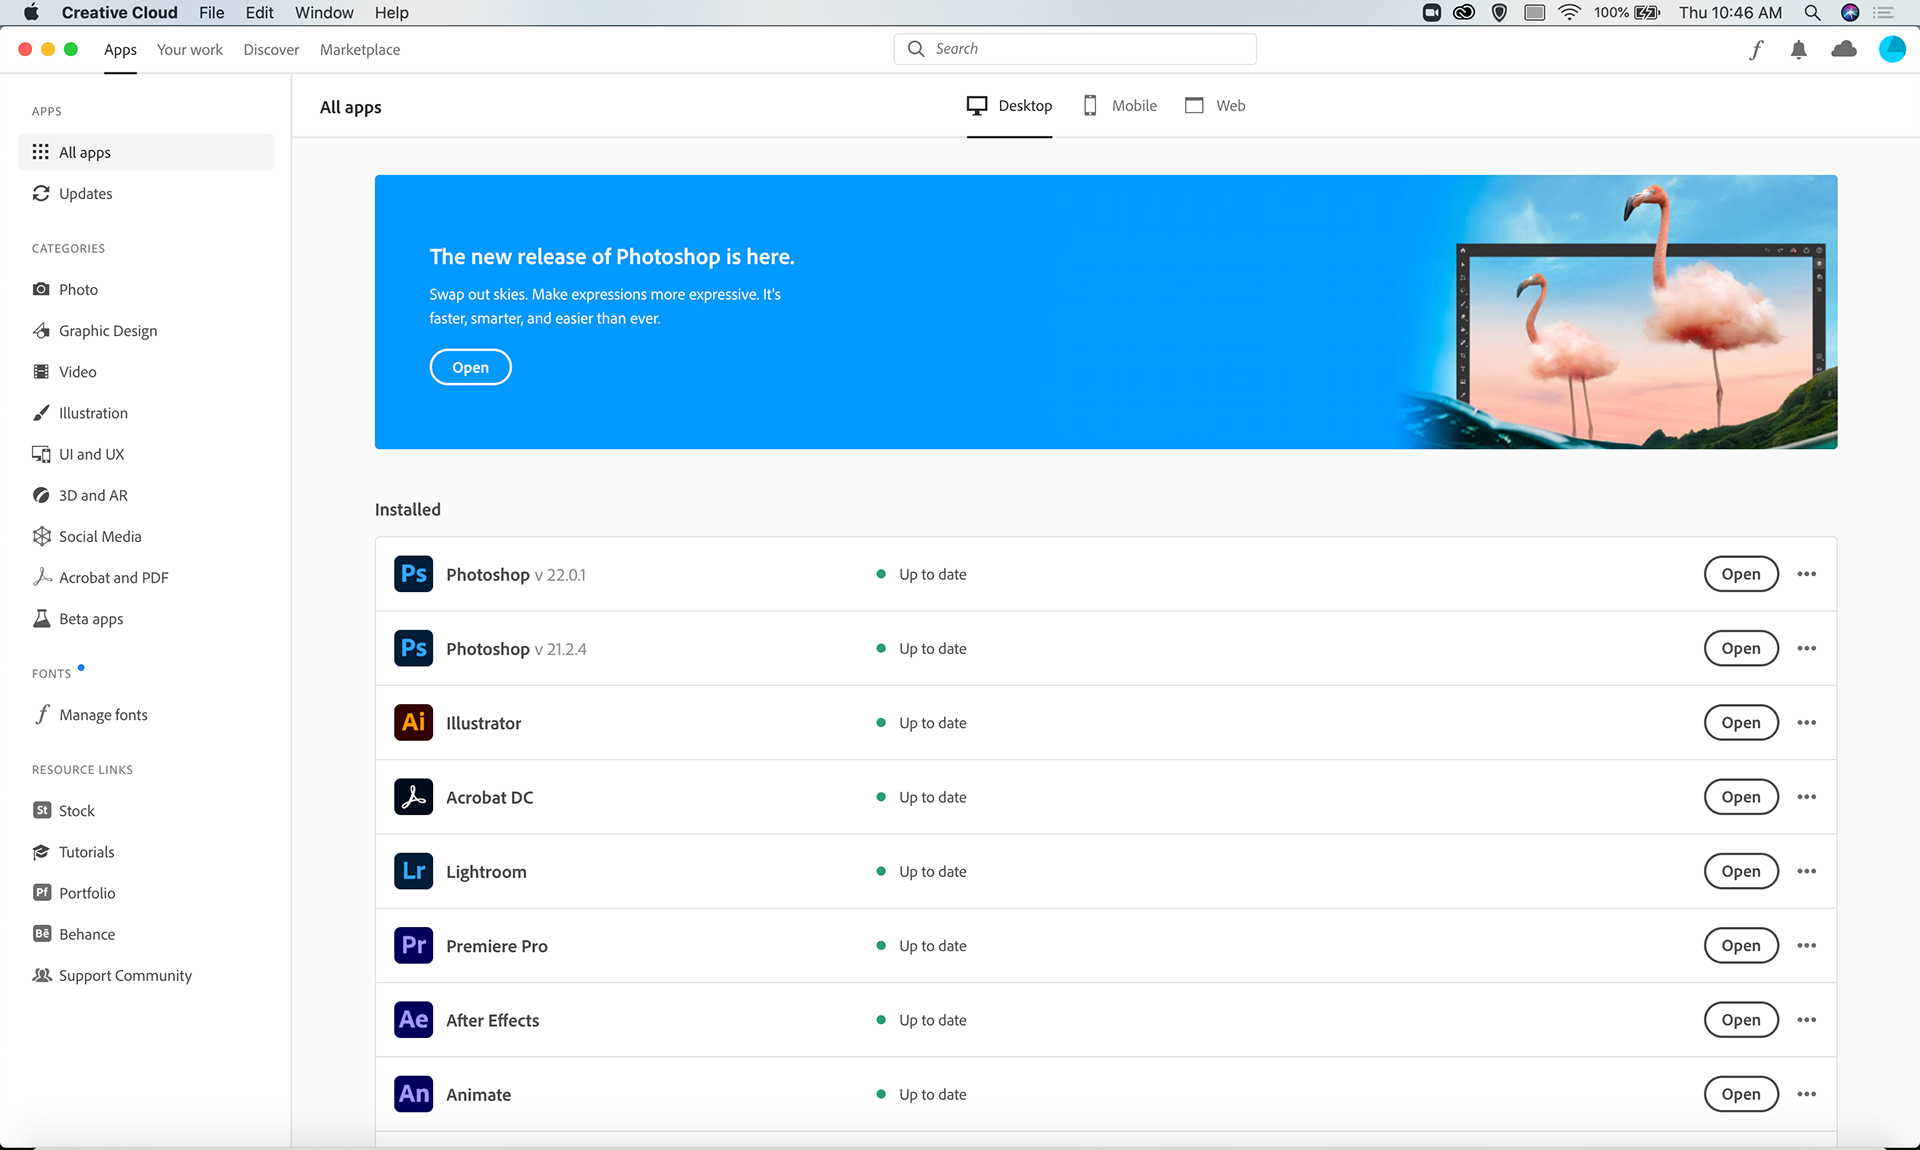
Task: Click the Search input field
Action: click(1075, 48)
